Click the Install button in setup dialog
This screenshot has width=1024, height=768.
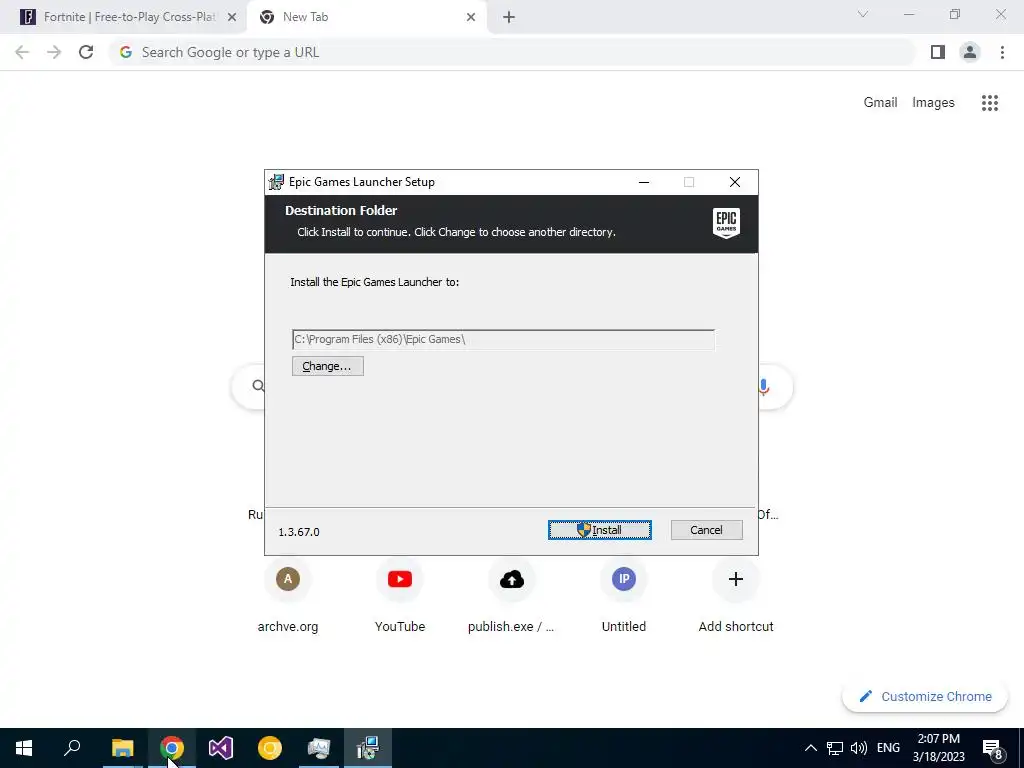[x=600, y=530]
